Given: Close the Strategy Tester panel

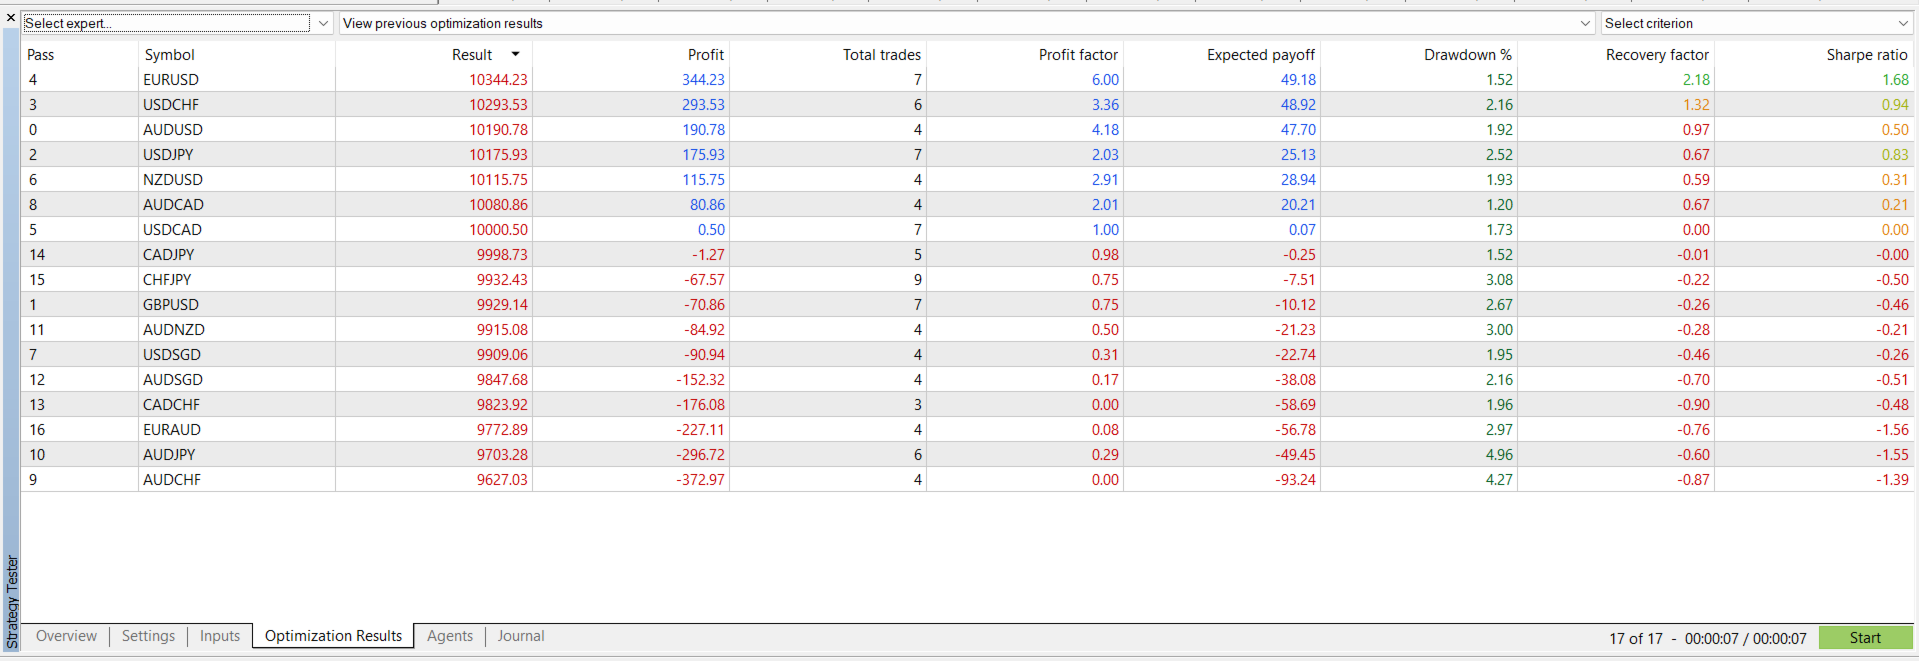Looking at the screenshot, I should click(11, 17).
